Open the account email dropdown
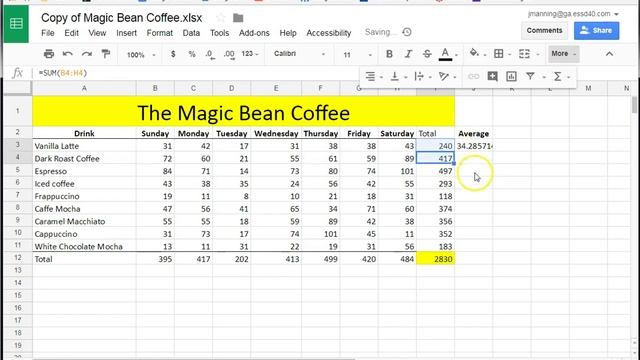Image resolution: width=640 pixels, height=360 pixels. [x=573, y=14]
